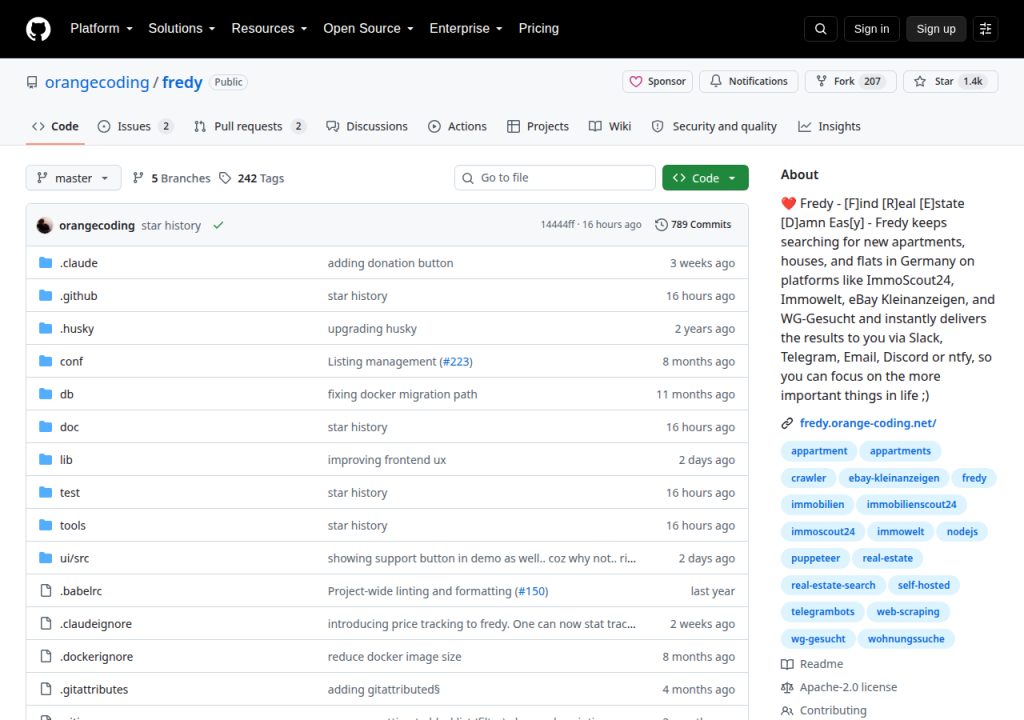1024x720 pixels.
Task: Click the Readme book icon
Action: 787,664
